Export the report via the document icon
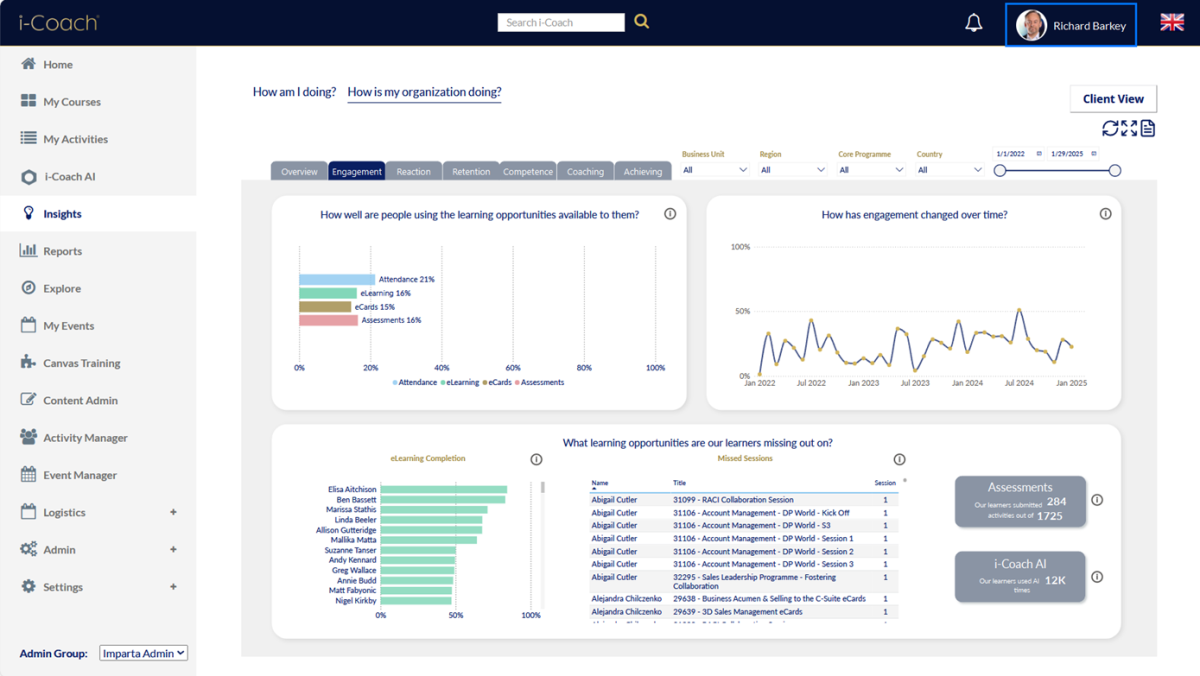This screenshot has width=1200, height=676. (x=1148, y=128)
